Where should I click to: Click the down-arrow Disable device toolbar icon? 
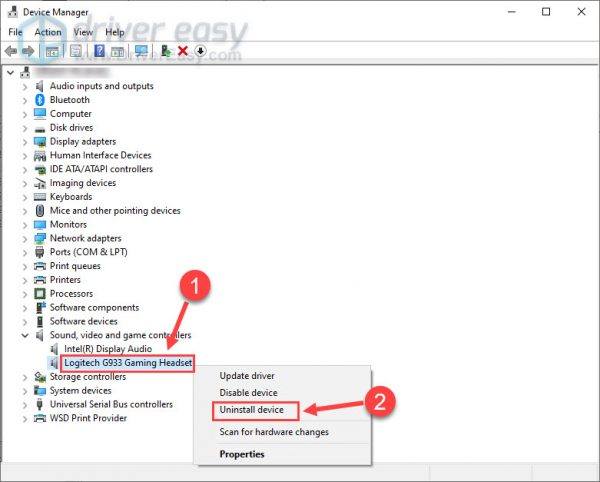pos(201,51)
